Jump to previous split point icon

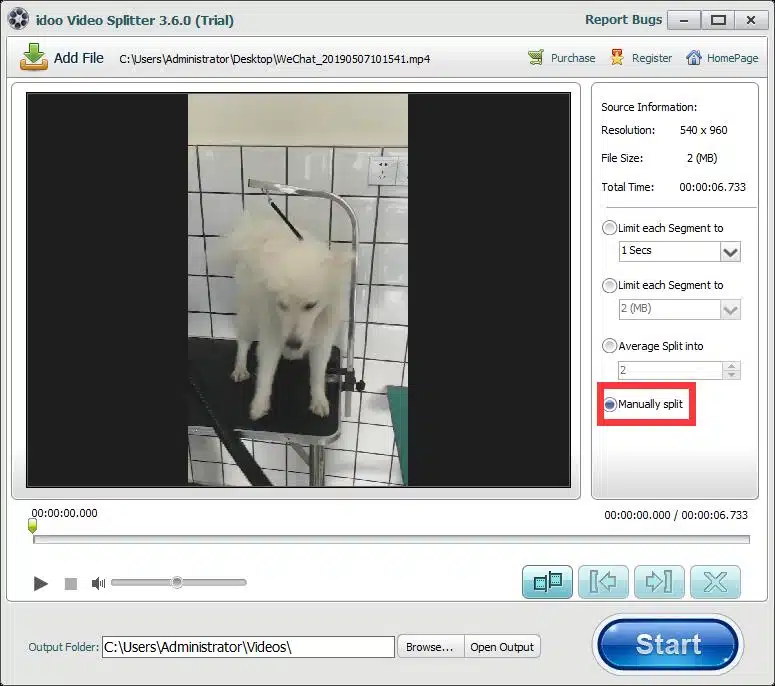pyautogui.click(x=603, y=582)
